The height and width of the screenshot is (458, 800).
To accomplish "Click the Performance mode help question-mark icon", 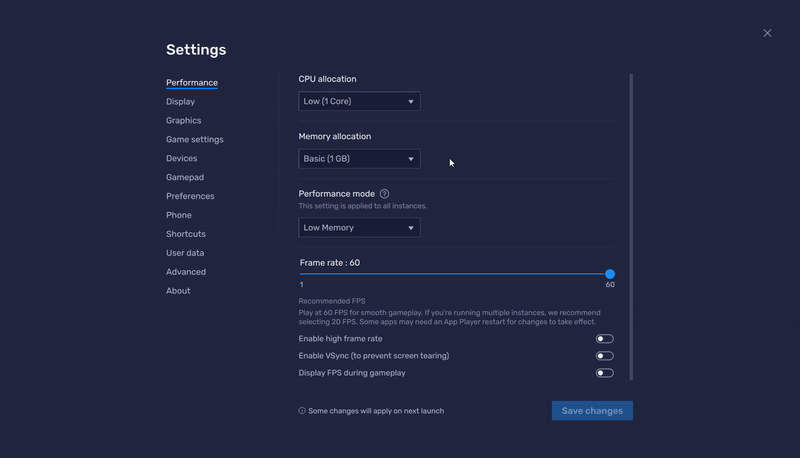I will [x=384, y=194].
